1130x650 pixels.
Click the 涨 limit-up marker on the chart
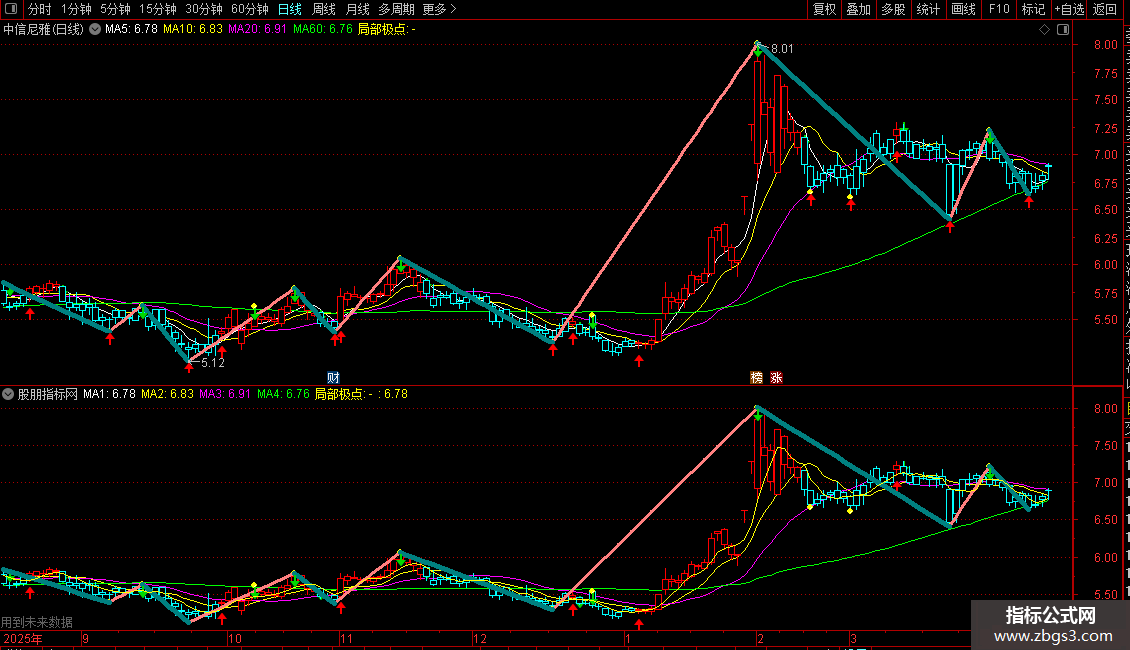click(776, 378)
